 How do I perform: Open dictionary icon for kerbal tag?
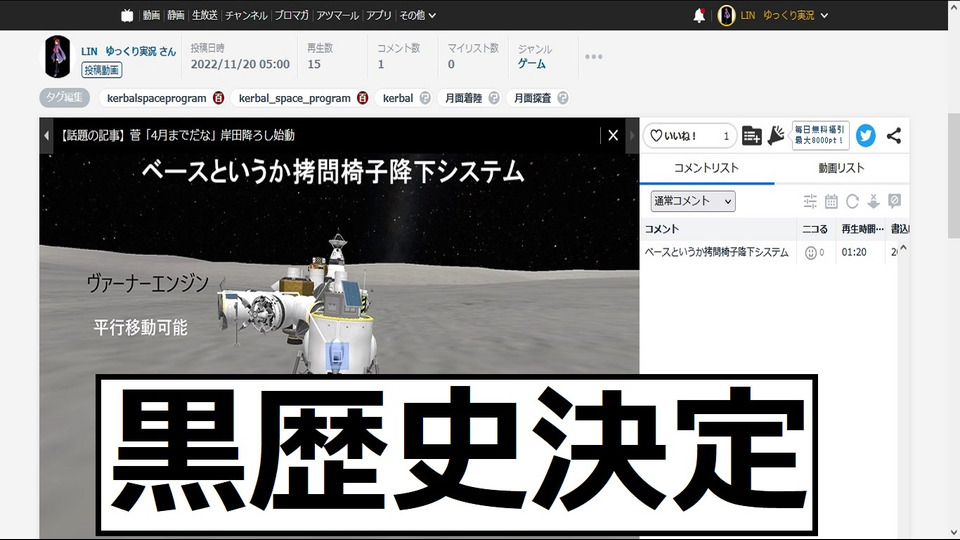pyautogui.click(x=425, y=98)
